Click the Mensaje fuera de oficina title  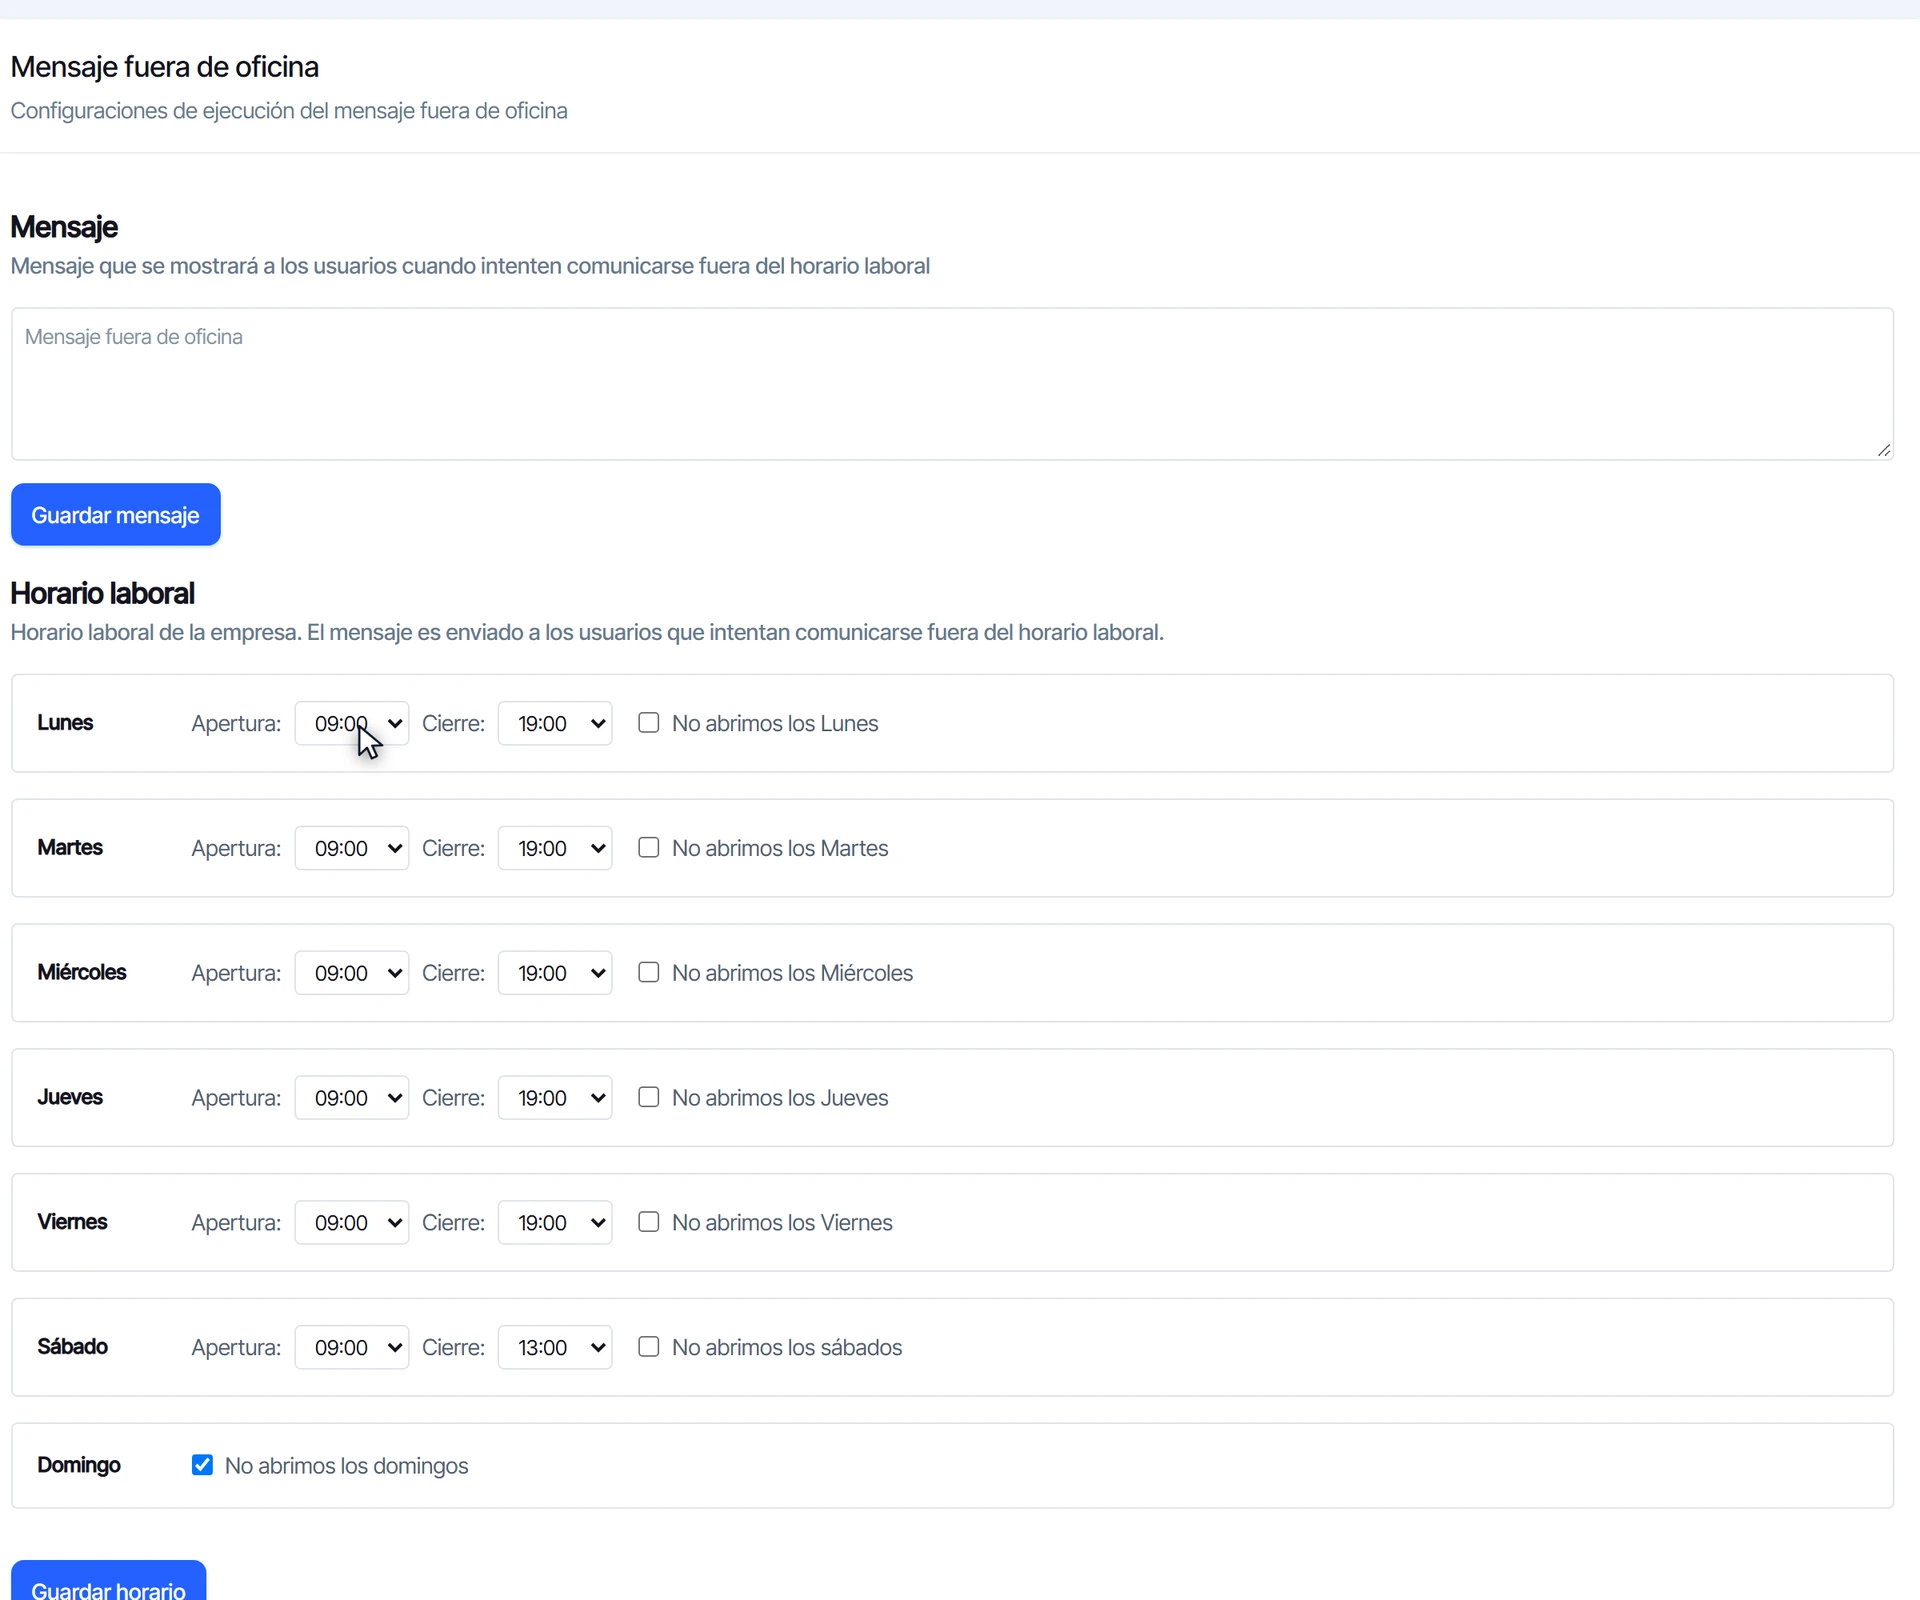pyautogui.click(x=165, y=67)
